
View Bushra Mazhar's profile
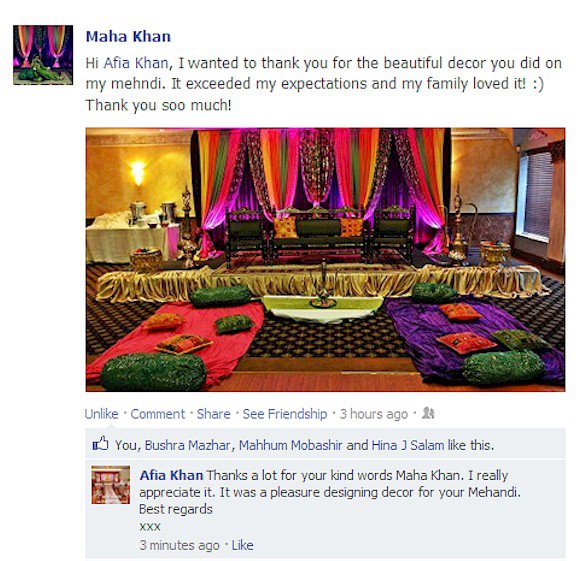point(188,445)
